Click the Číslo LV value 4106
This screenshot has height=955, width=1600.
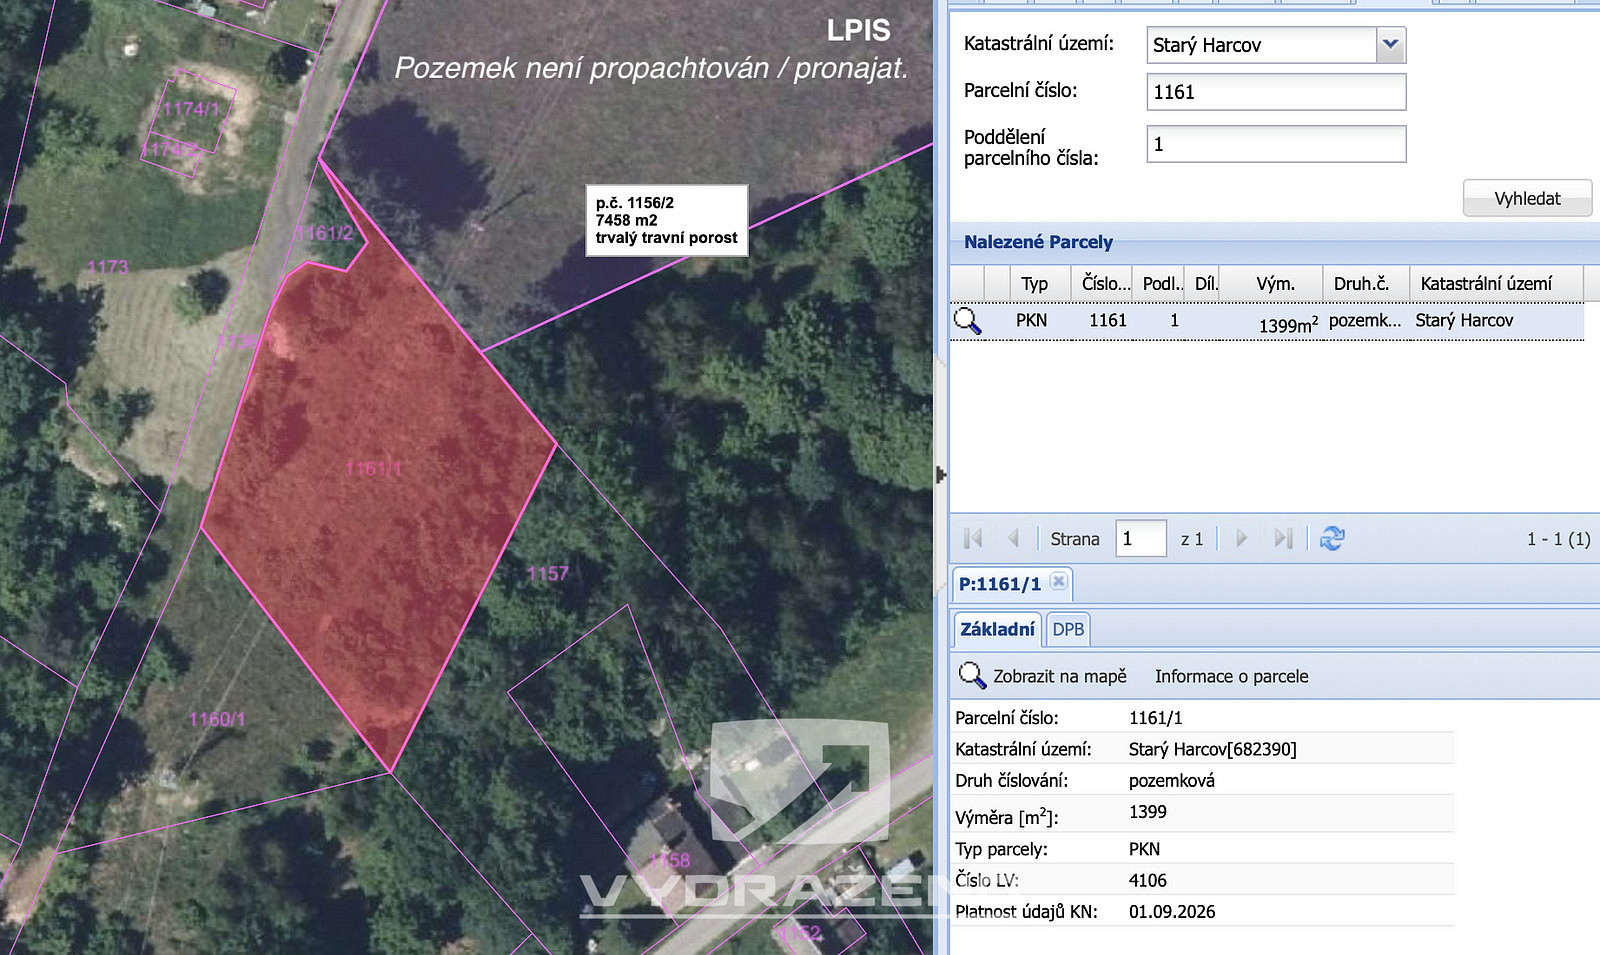tap(1148, 880)
